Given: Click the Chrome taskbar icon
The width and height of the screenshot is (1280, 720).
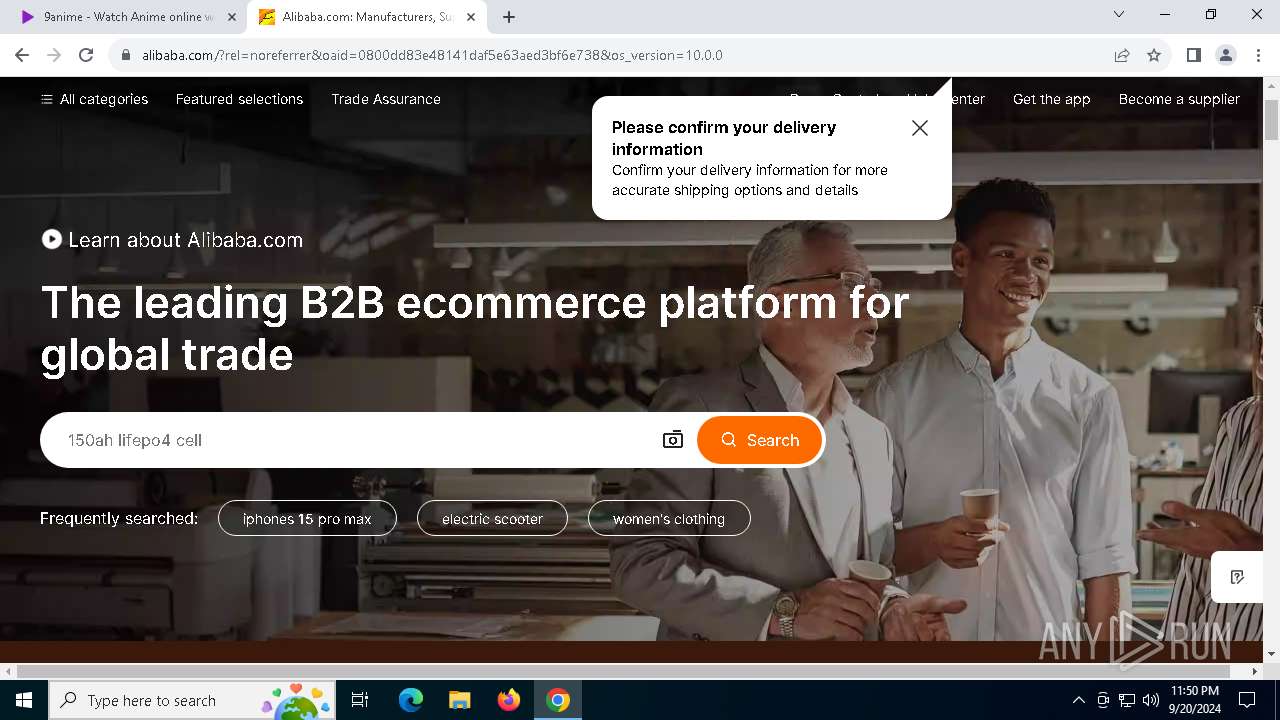Looking at the screenshot, I should pos(558,700).
